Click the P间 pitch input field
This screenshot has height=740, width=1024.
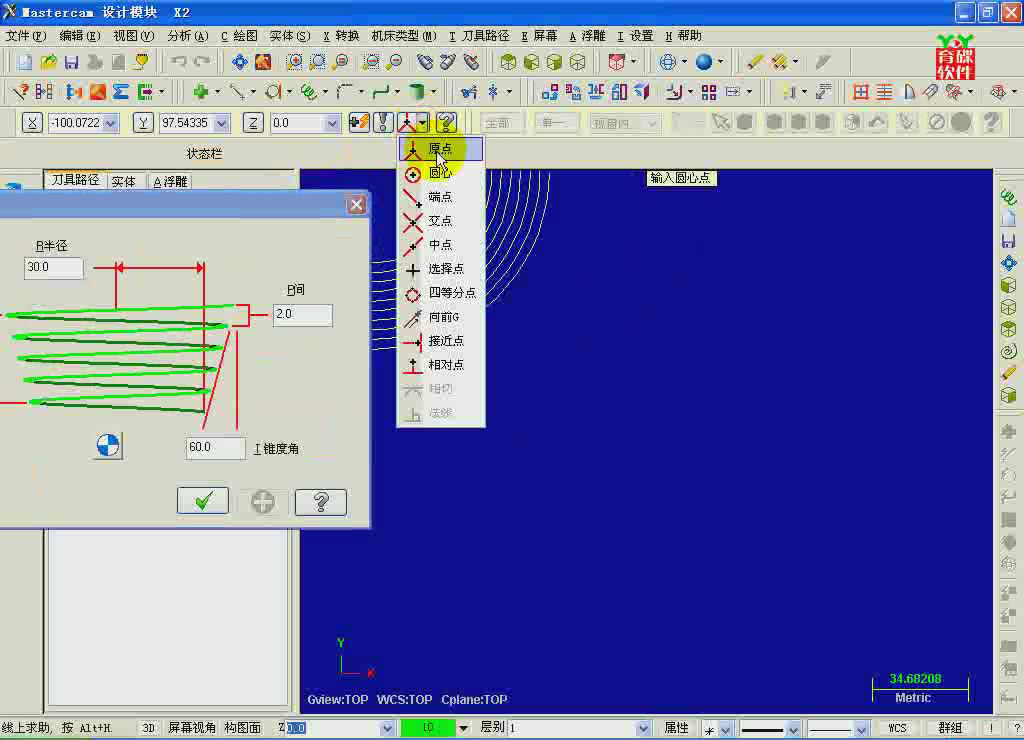pos(302,315)
